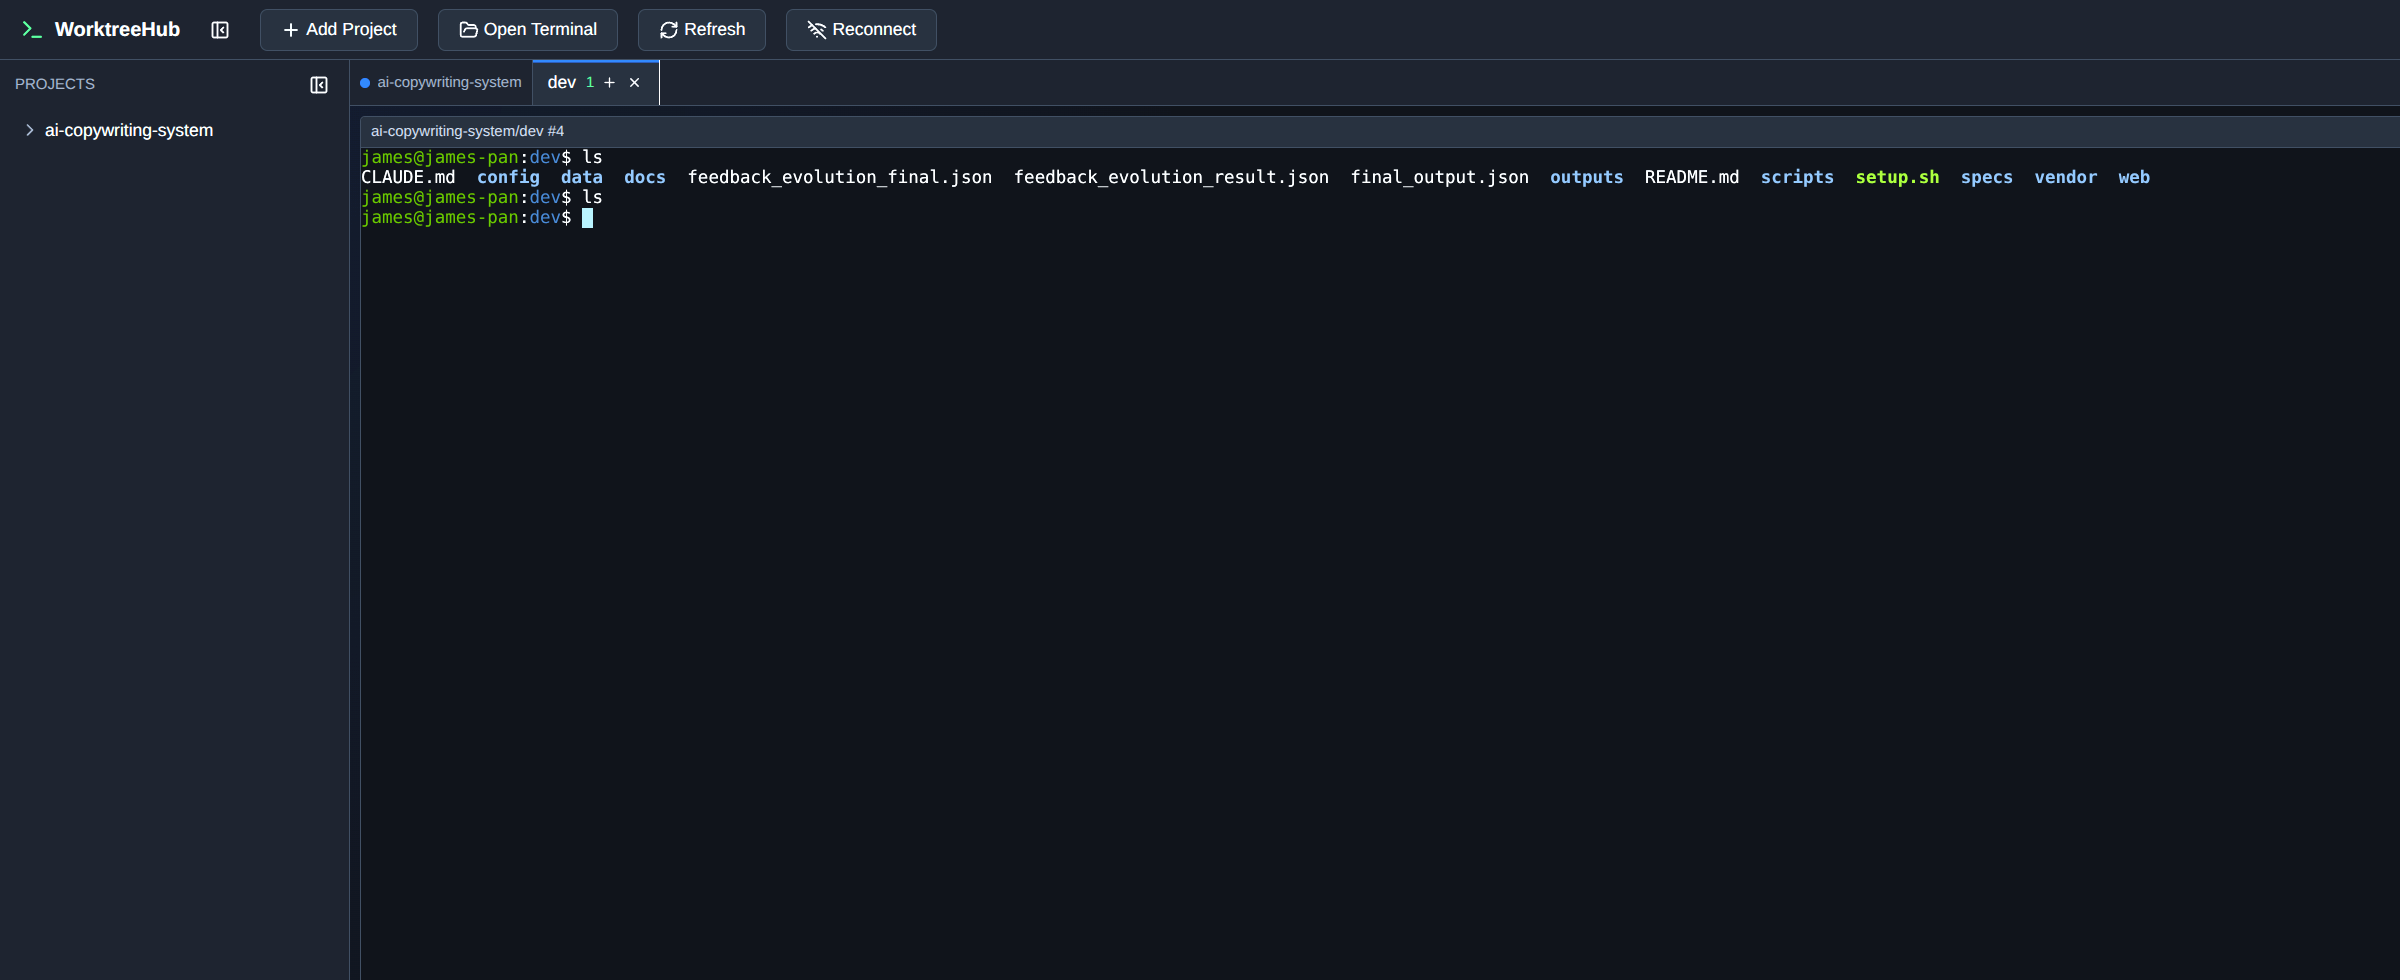
Task: Click the PROJECTS heading label
Action: coord(55,84)
